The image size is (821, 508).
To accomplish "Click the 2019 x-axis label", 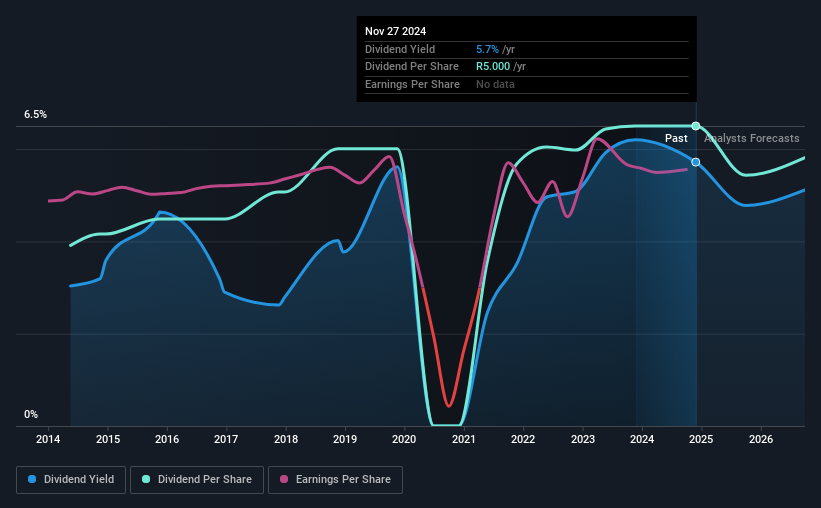I will tap(345, 439).
